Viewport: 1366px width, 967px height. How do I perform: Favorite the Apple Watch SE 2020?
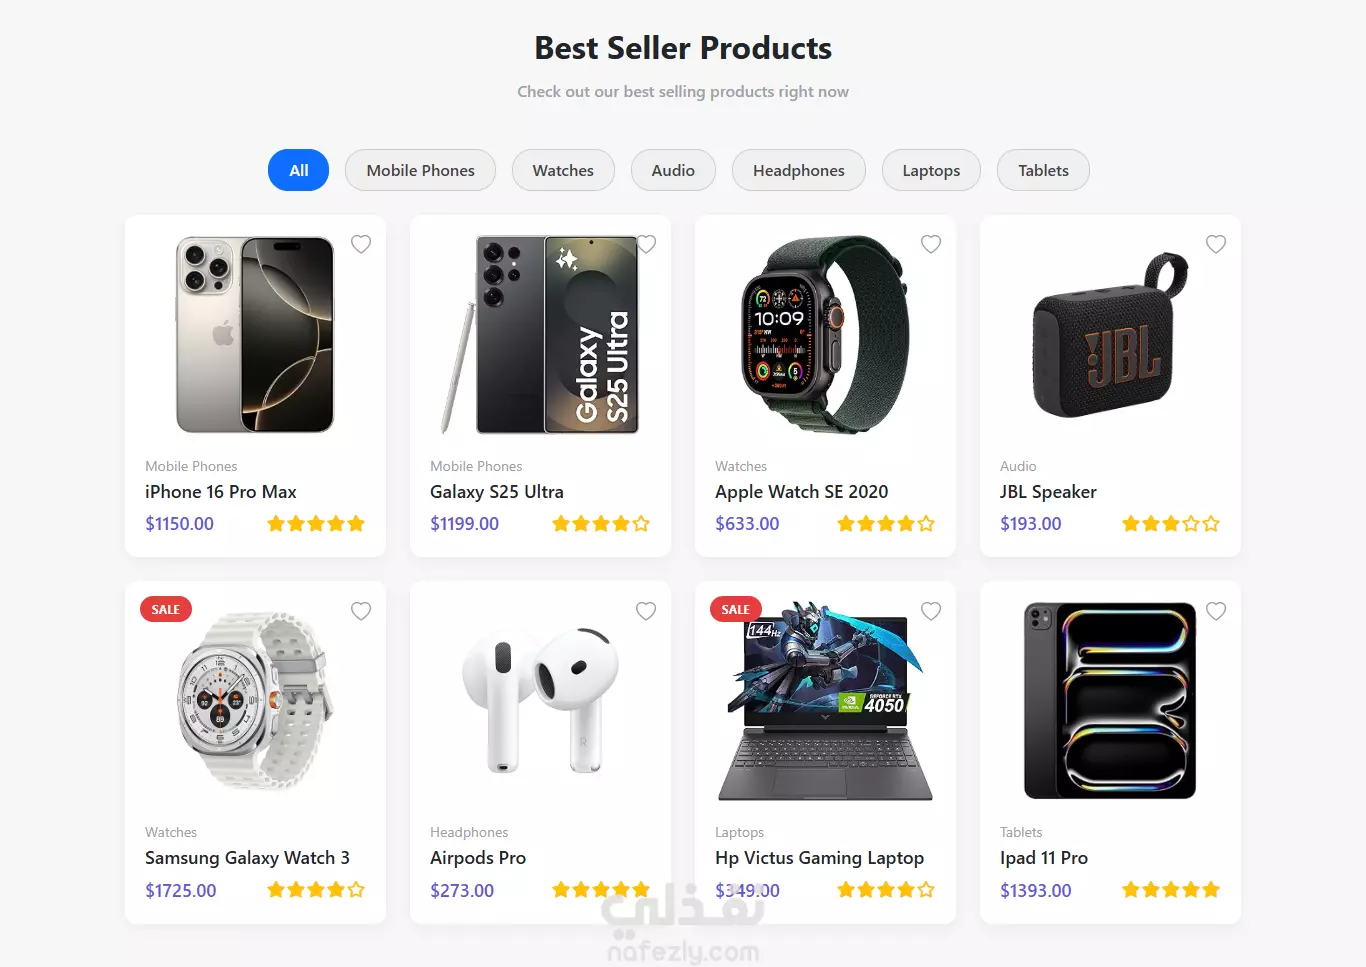931,244
